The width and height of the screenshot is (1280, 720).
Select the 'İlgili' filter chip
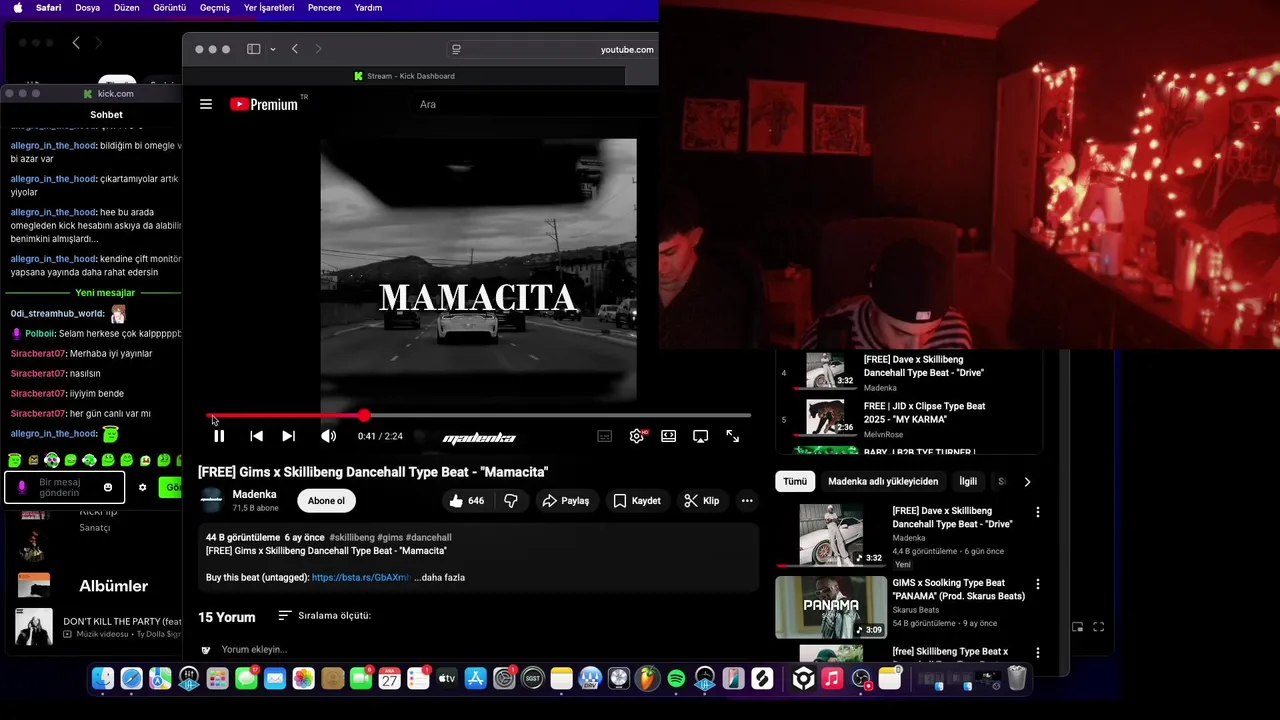pos(968,482)
